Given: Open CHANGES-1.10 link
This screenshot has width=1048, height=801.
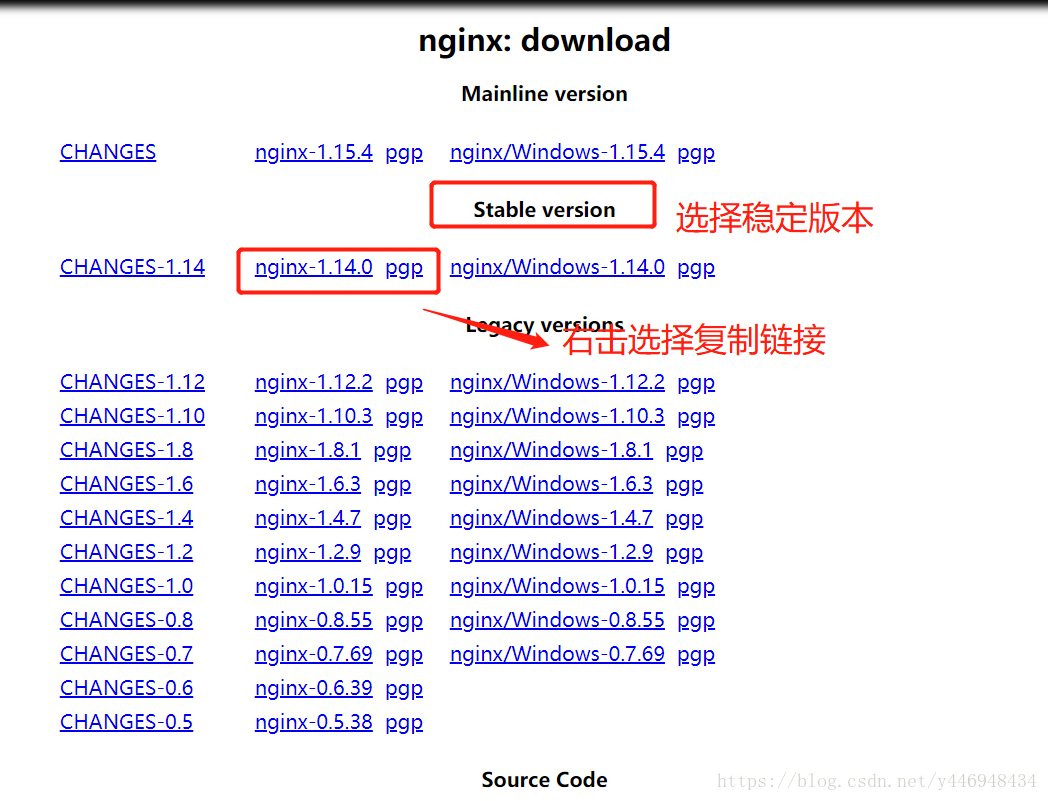Looking at the screenshot, I should pos(132,417).
